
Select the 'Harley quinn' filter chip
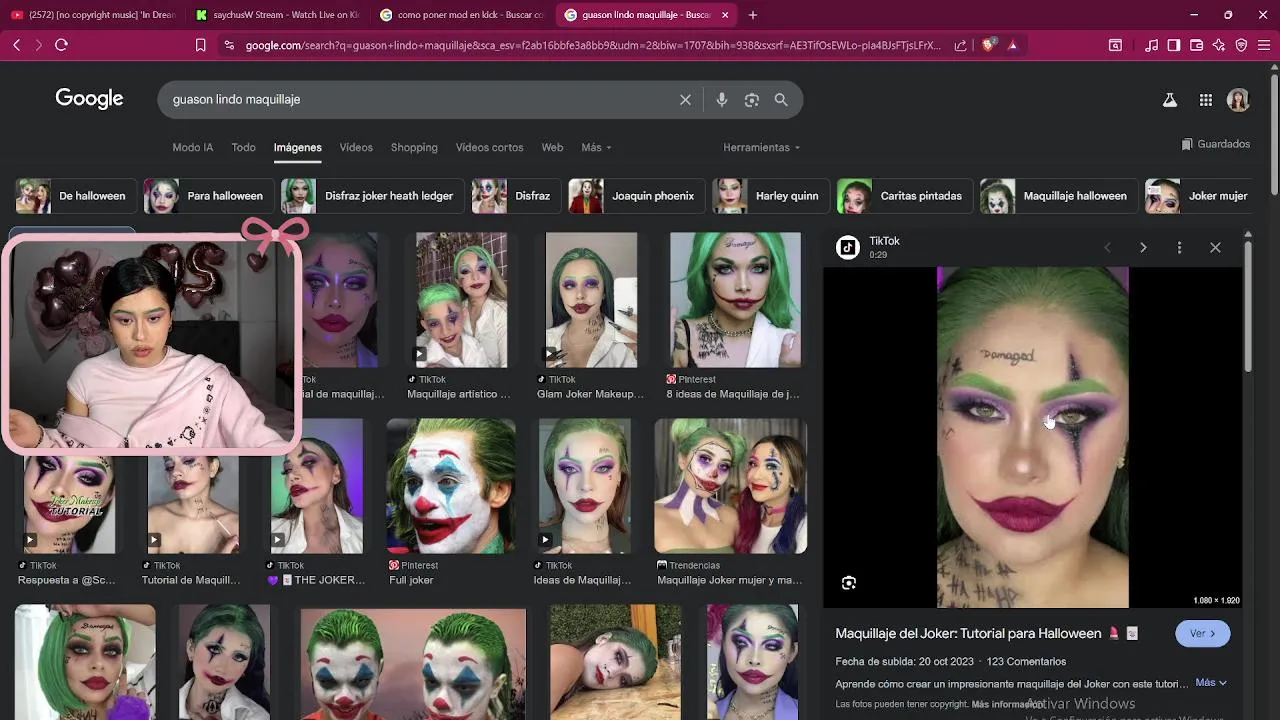(x=769, y=196)
